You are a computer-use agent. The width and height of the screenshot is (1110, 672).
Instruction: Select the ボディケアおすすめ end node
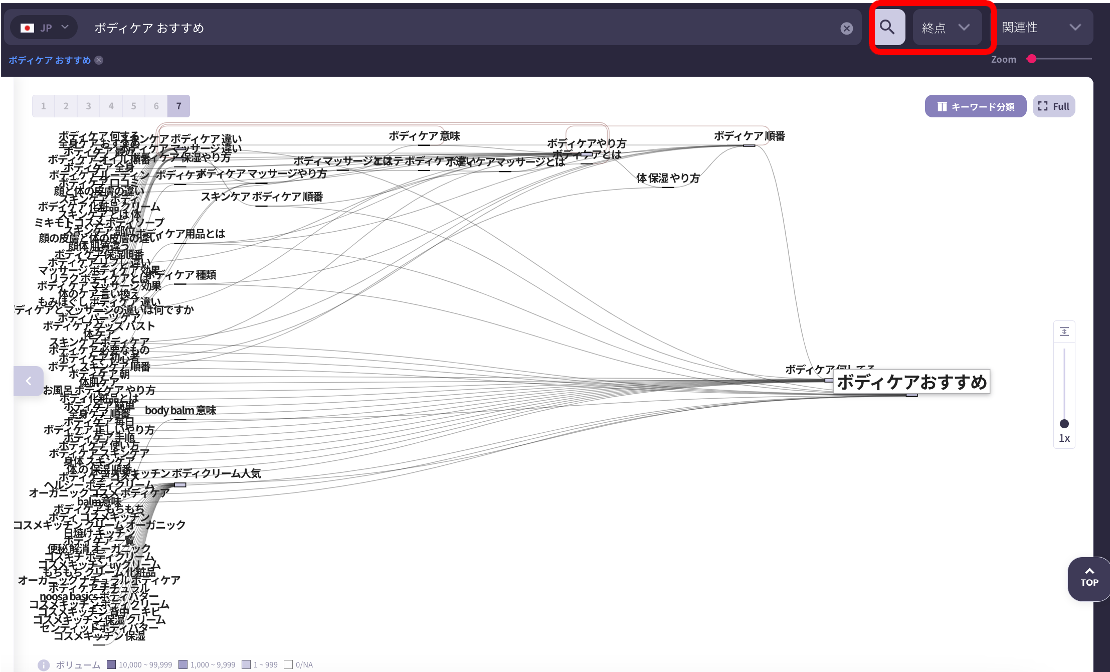coord(911,382)
